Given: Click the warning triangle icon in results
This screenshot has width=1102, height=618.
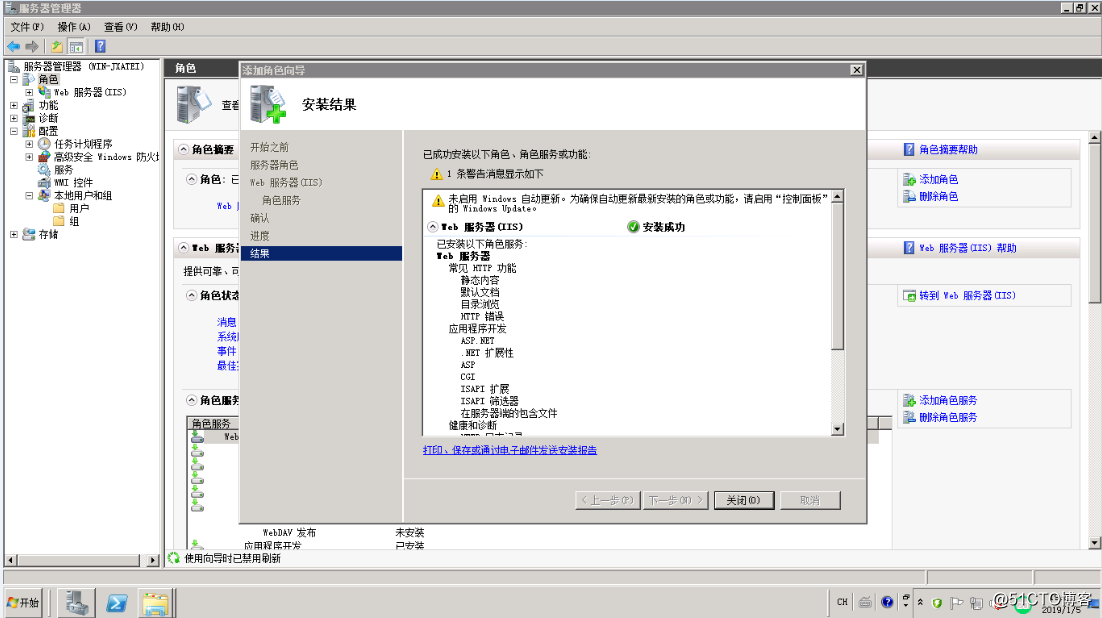Looking at the screenshot, I should [438, 201].
